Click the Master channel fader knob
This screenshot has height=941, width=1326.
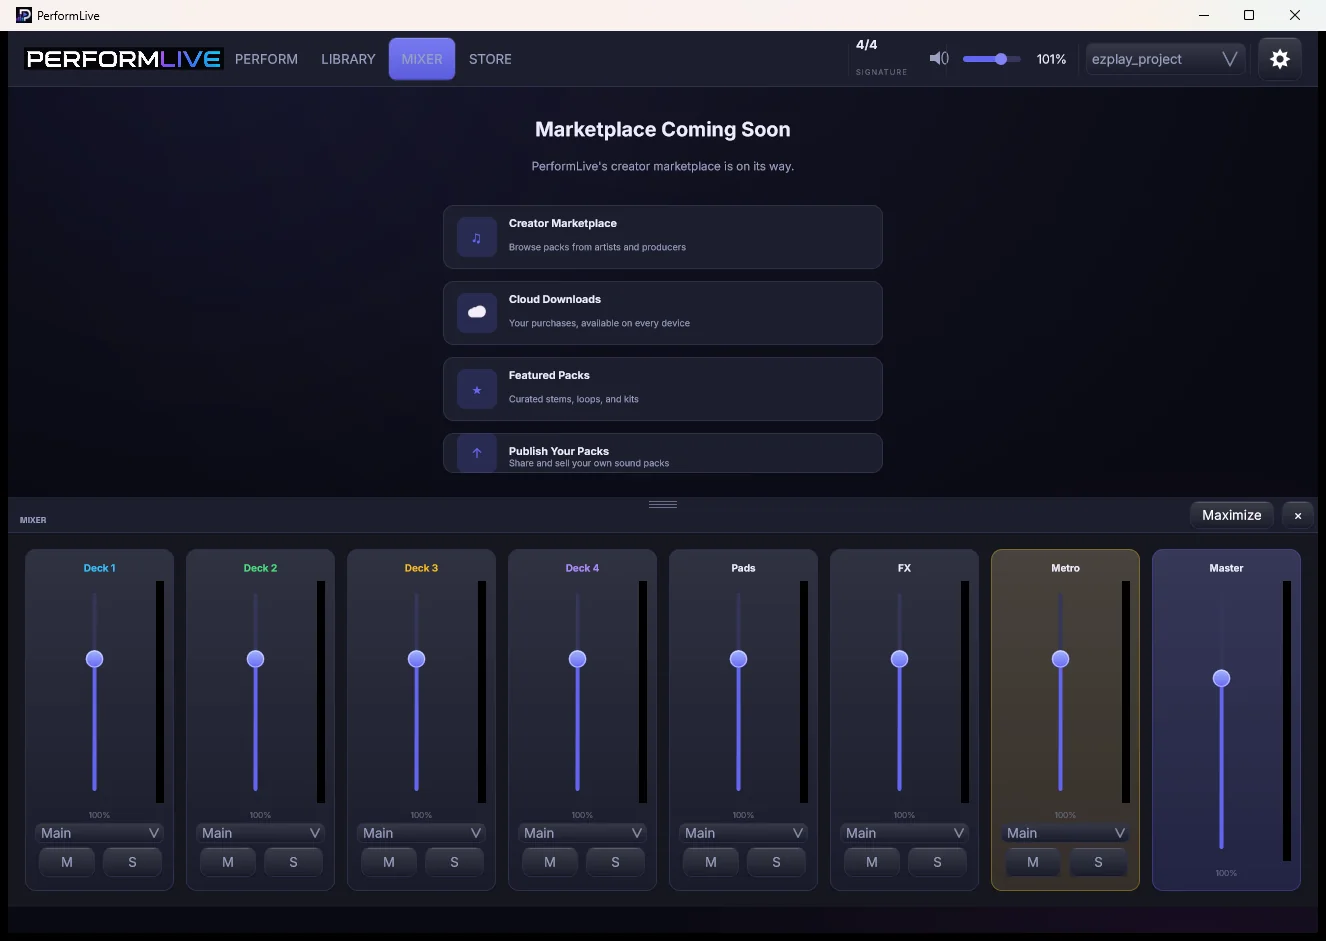(x=1221, y=678)
